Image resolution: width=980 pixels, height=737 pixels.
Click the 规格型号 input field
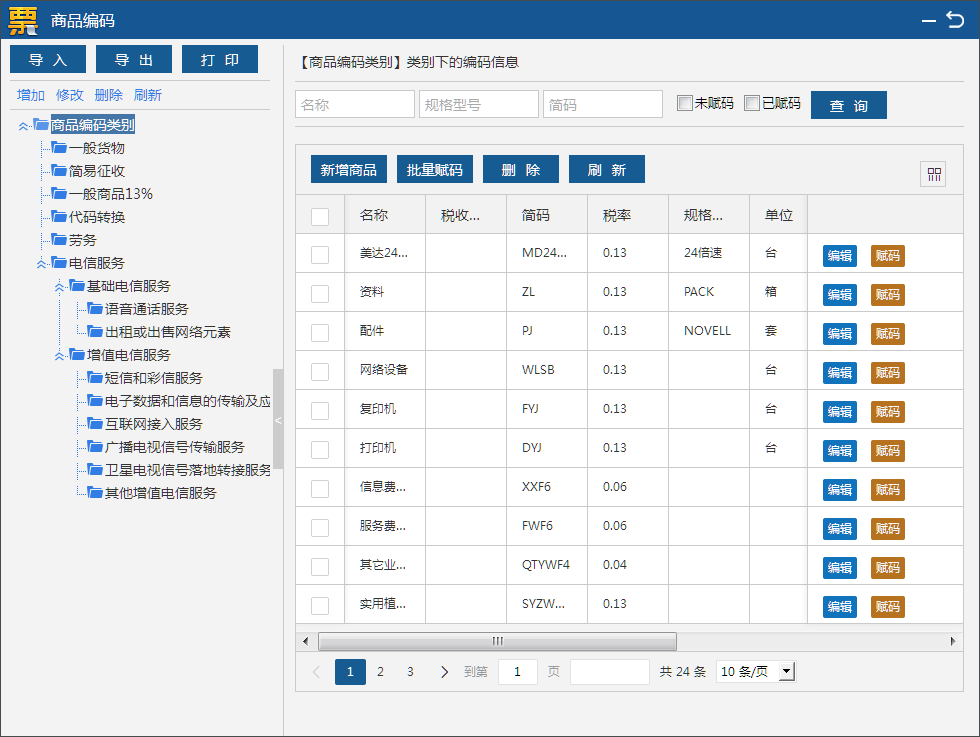[x=479, y=104]
